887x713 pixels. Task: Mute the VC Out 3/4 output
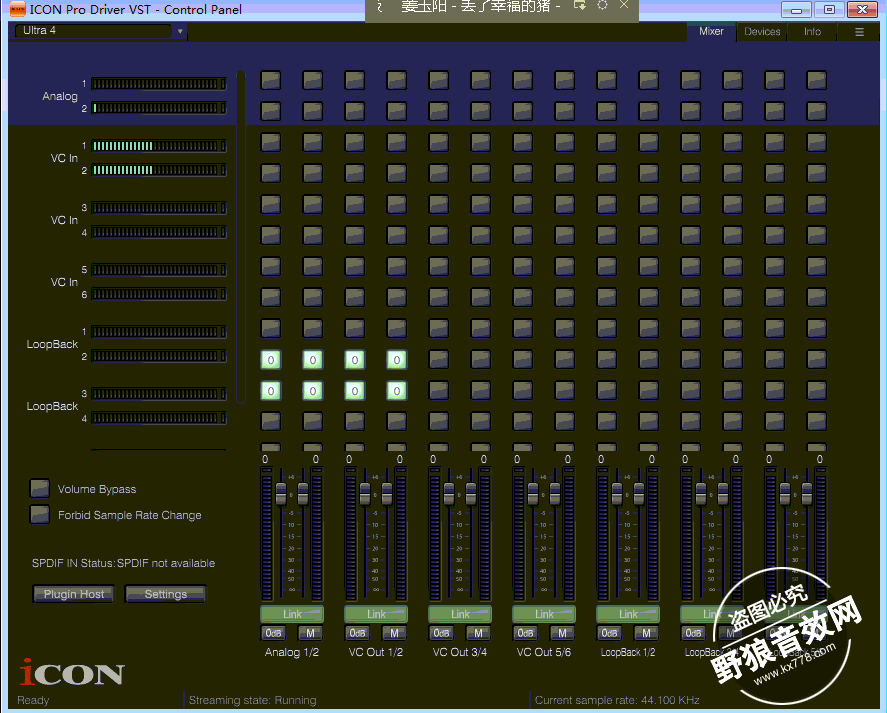pos(479,633)
